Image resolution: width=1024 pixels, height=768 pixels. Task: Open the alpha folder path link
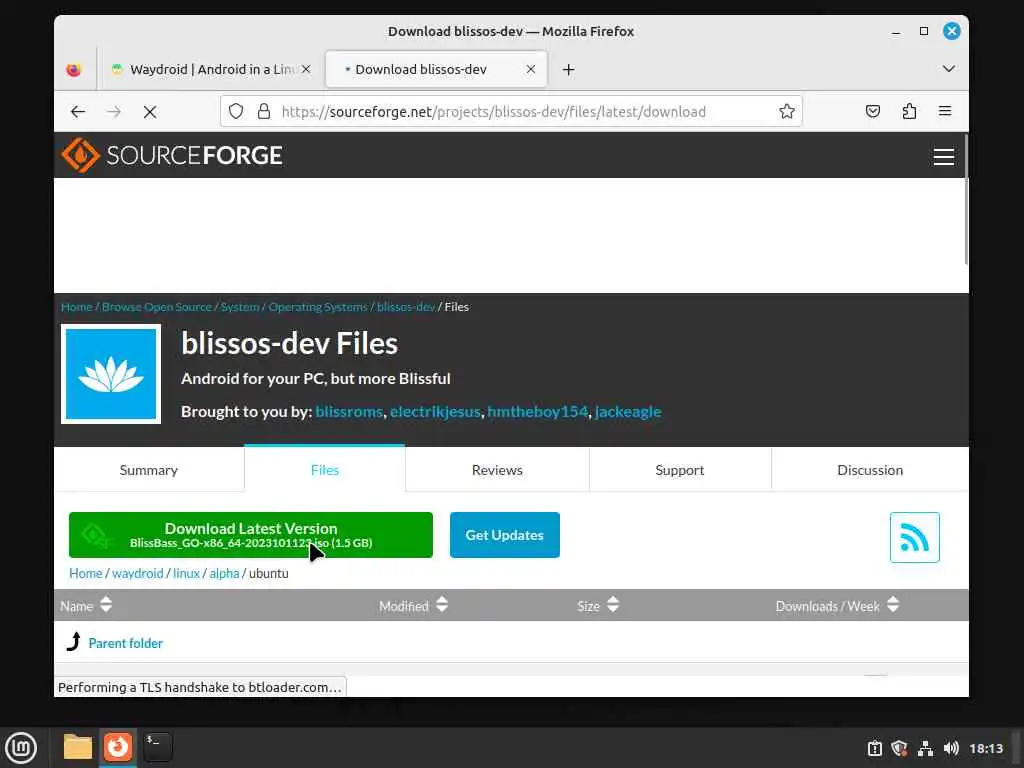(x=224, y=573)
